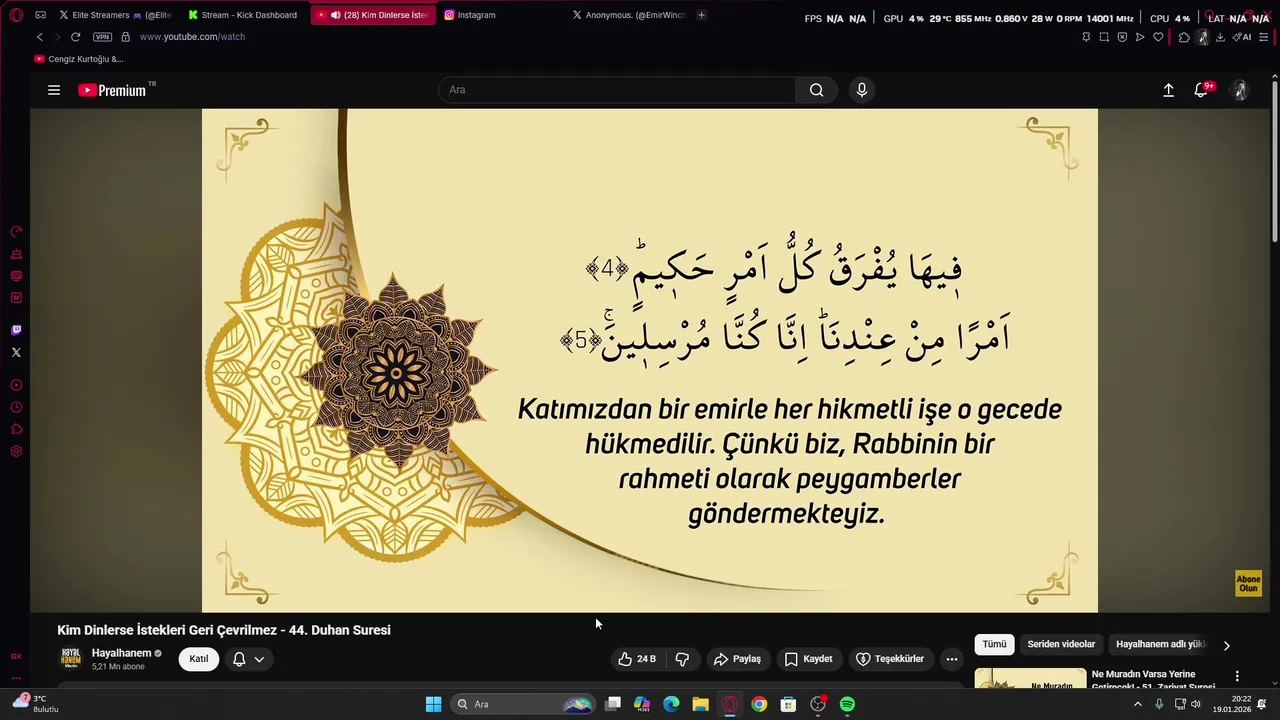Open the browser profile avatar in toolbar

[1203, 37]
